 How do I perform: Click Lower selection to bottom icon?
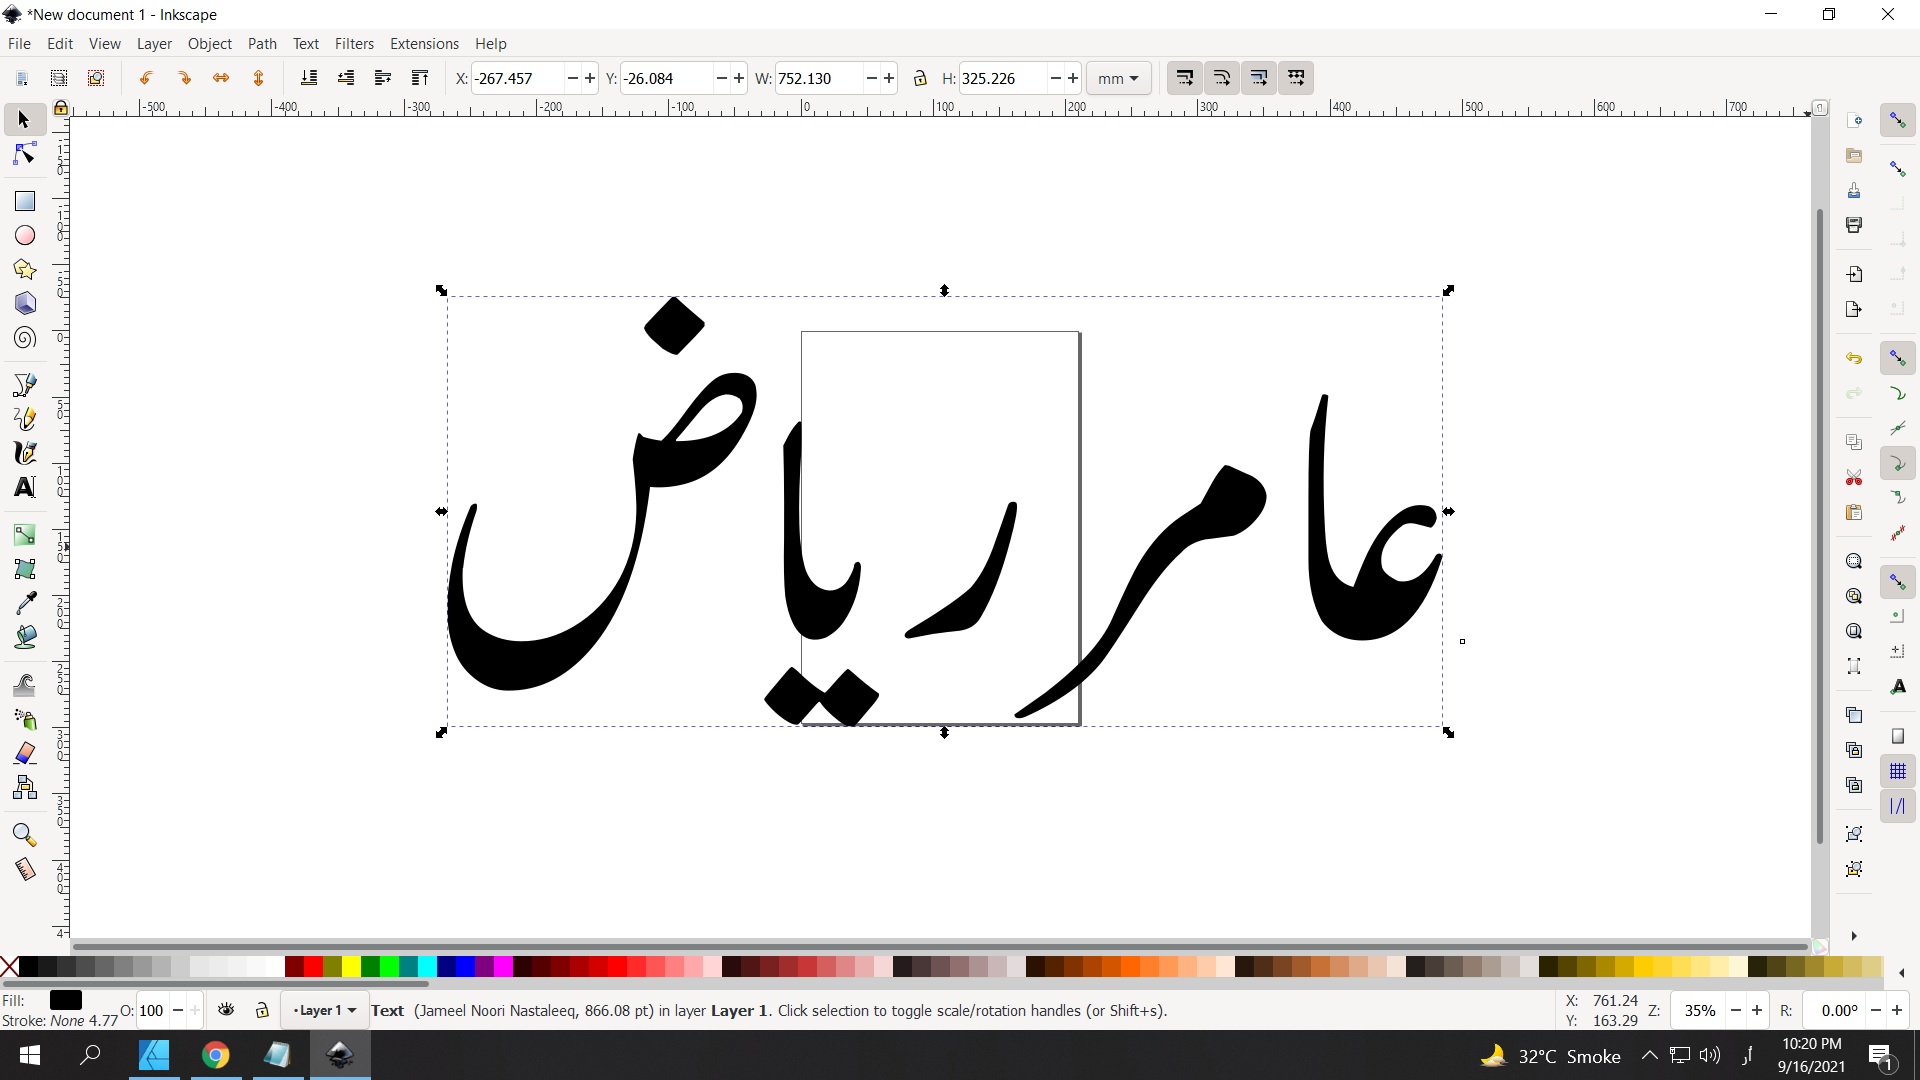(309, 78)
